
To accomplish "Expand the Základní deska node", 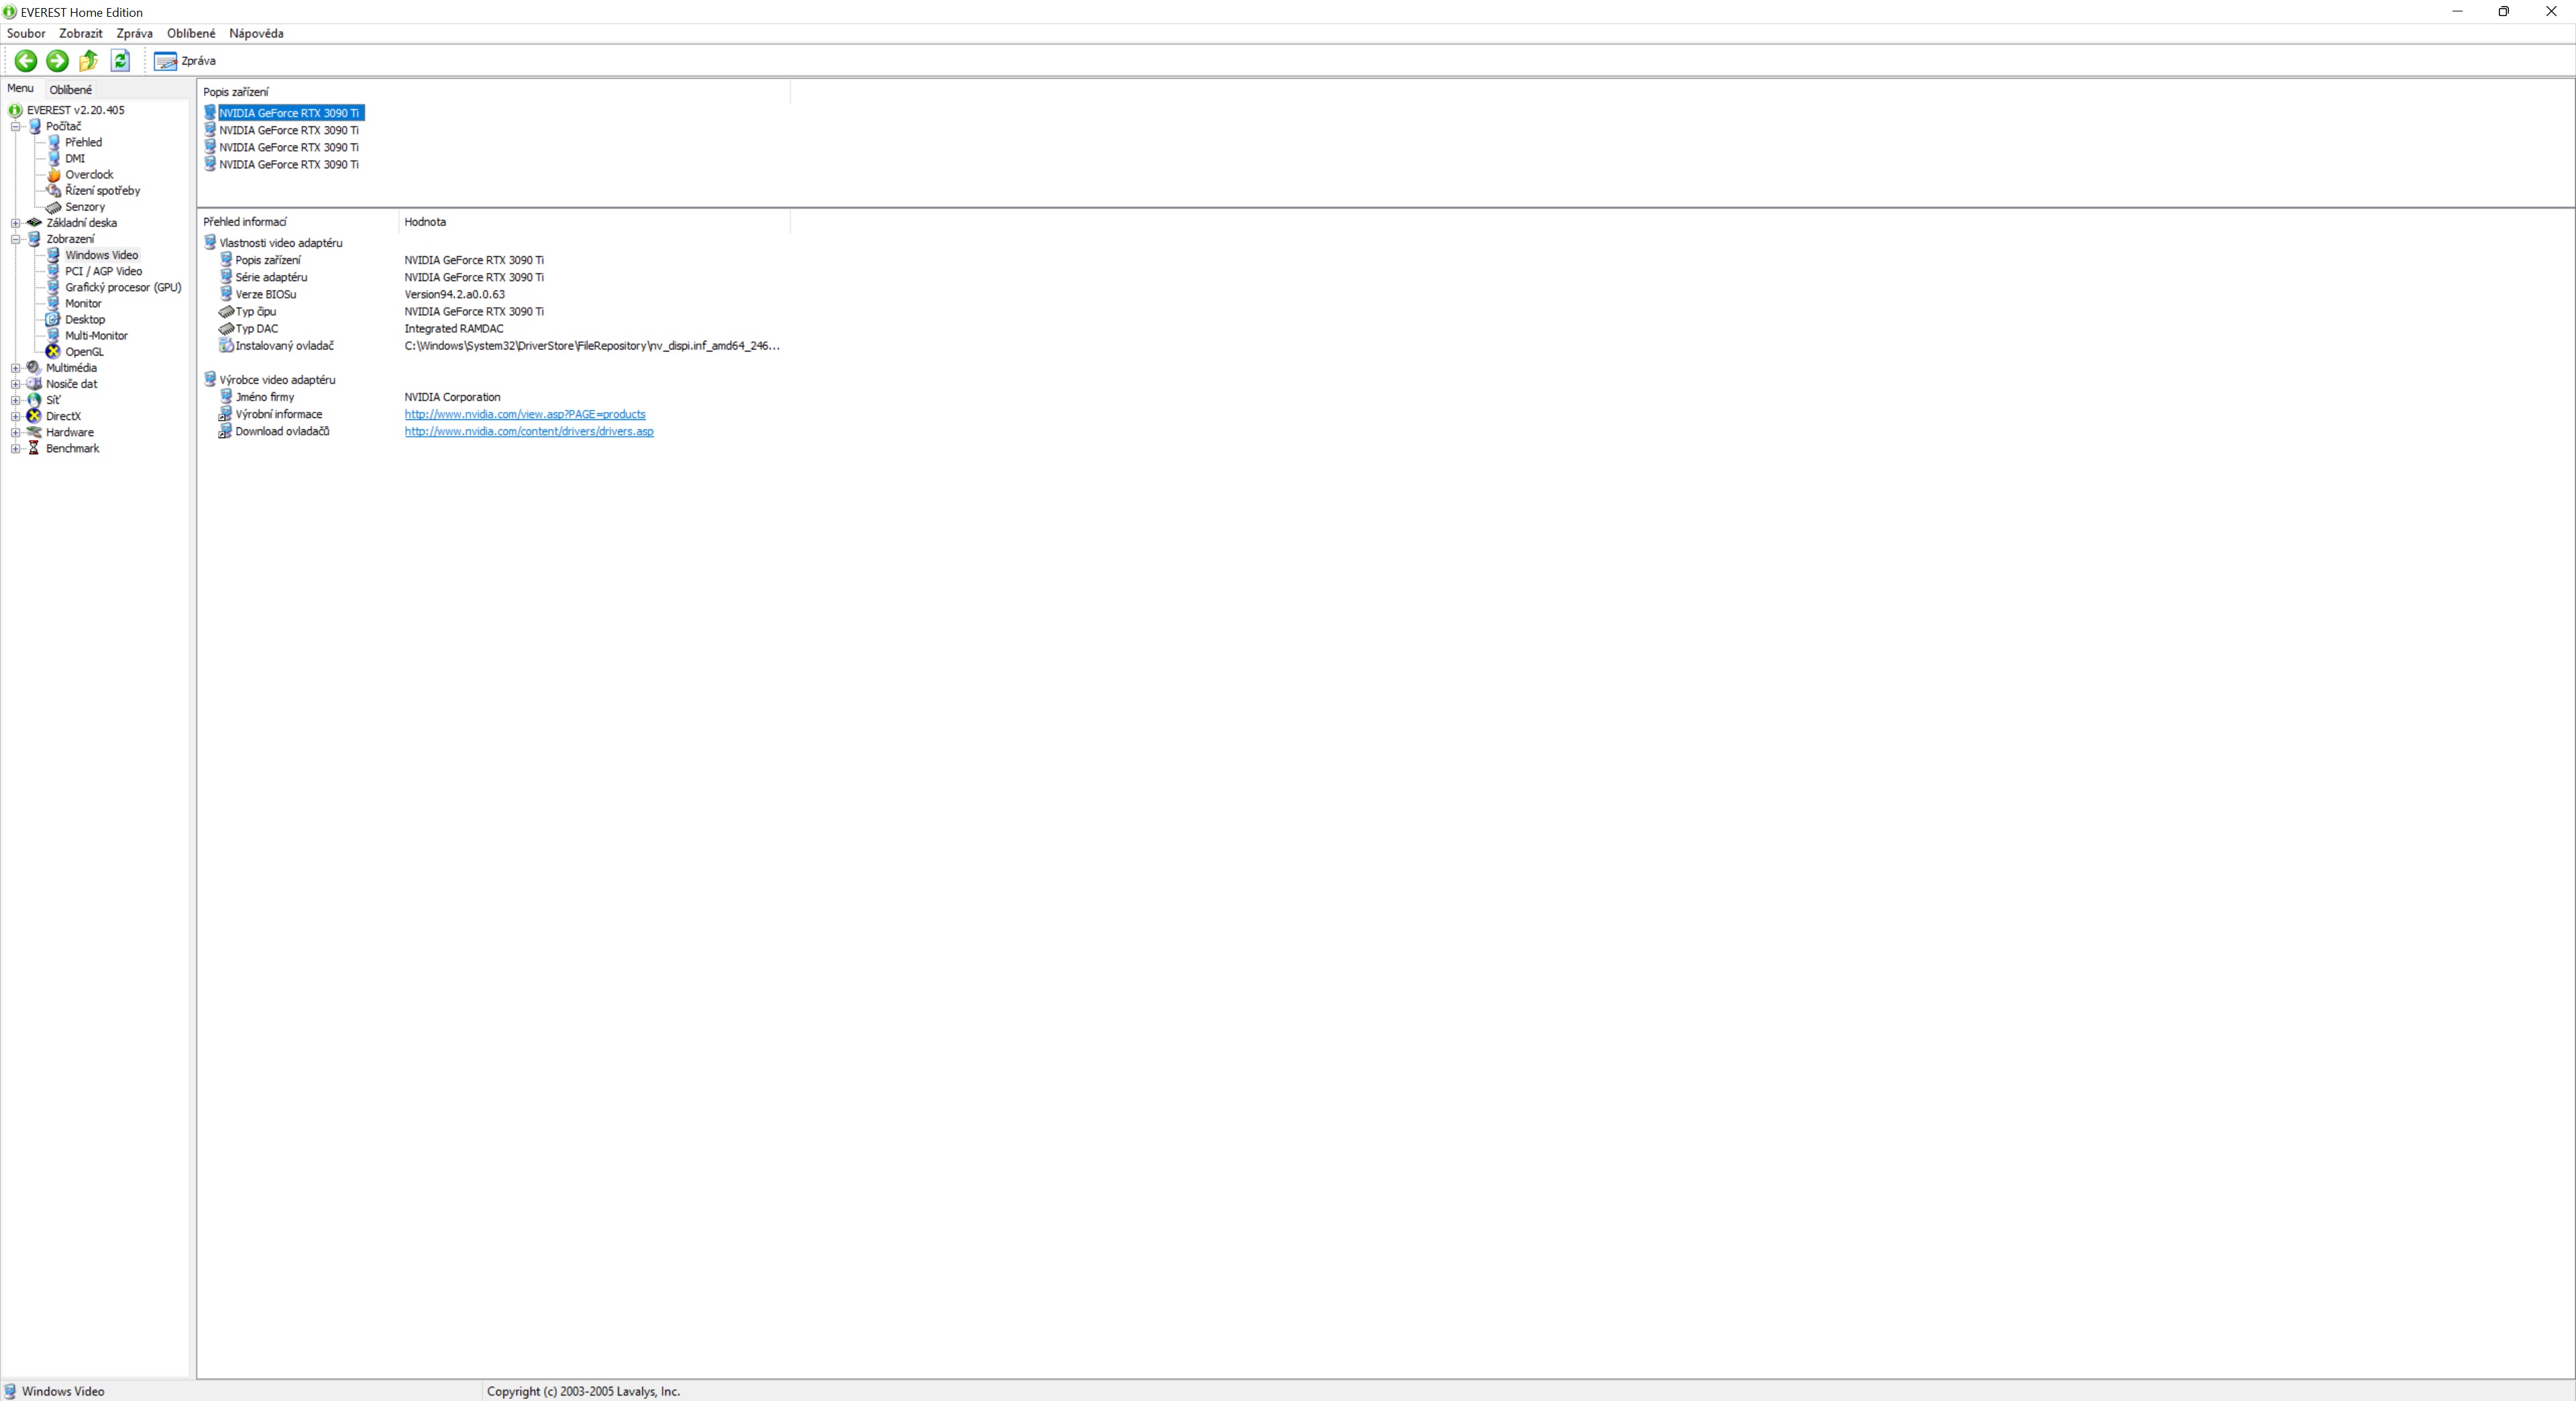I will click(x=16, y=223).
